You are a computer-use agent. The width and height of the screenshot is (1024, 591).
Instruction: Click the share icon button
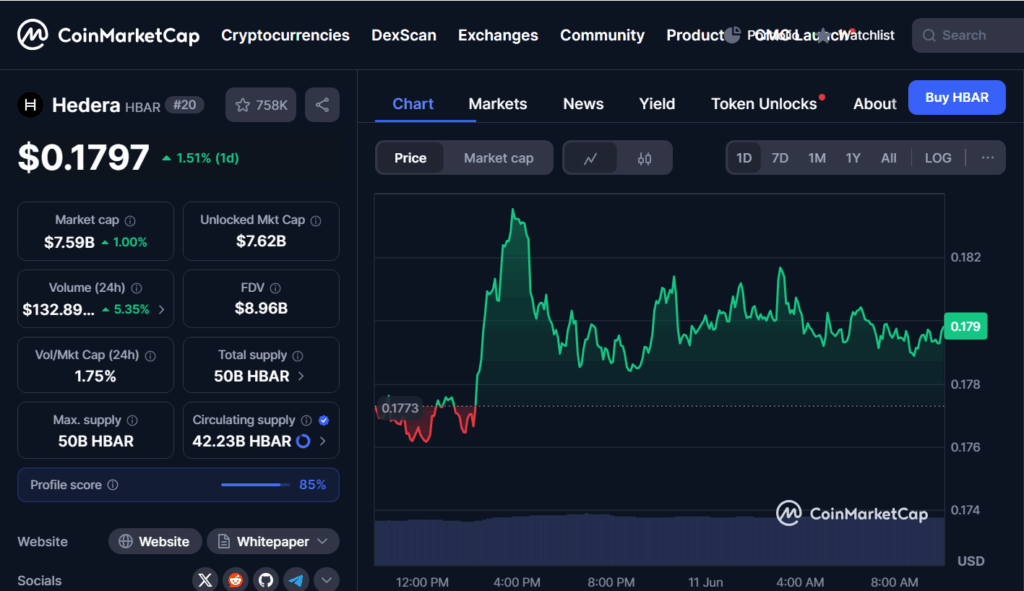pyautogui.click(x=322, y=105)
